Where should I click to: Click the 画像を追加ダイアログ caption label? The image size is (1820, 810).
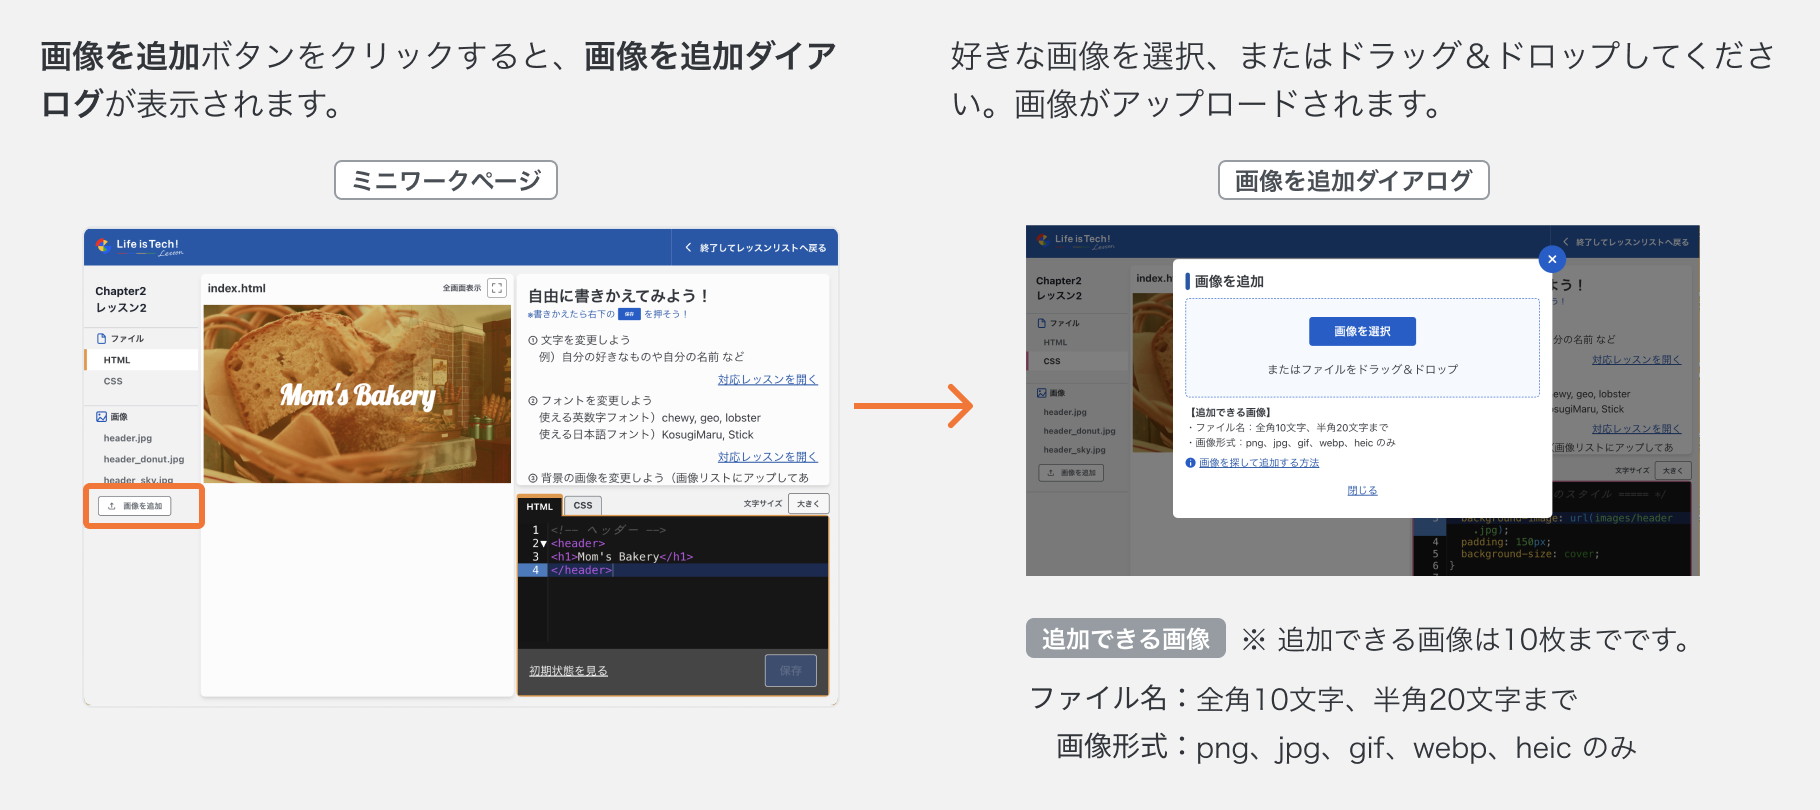[x=1354, y=180]
